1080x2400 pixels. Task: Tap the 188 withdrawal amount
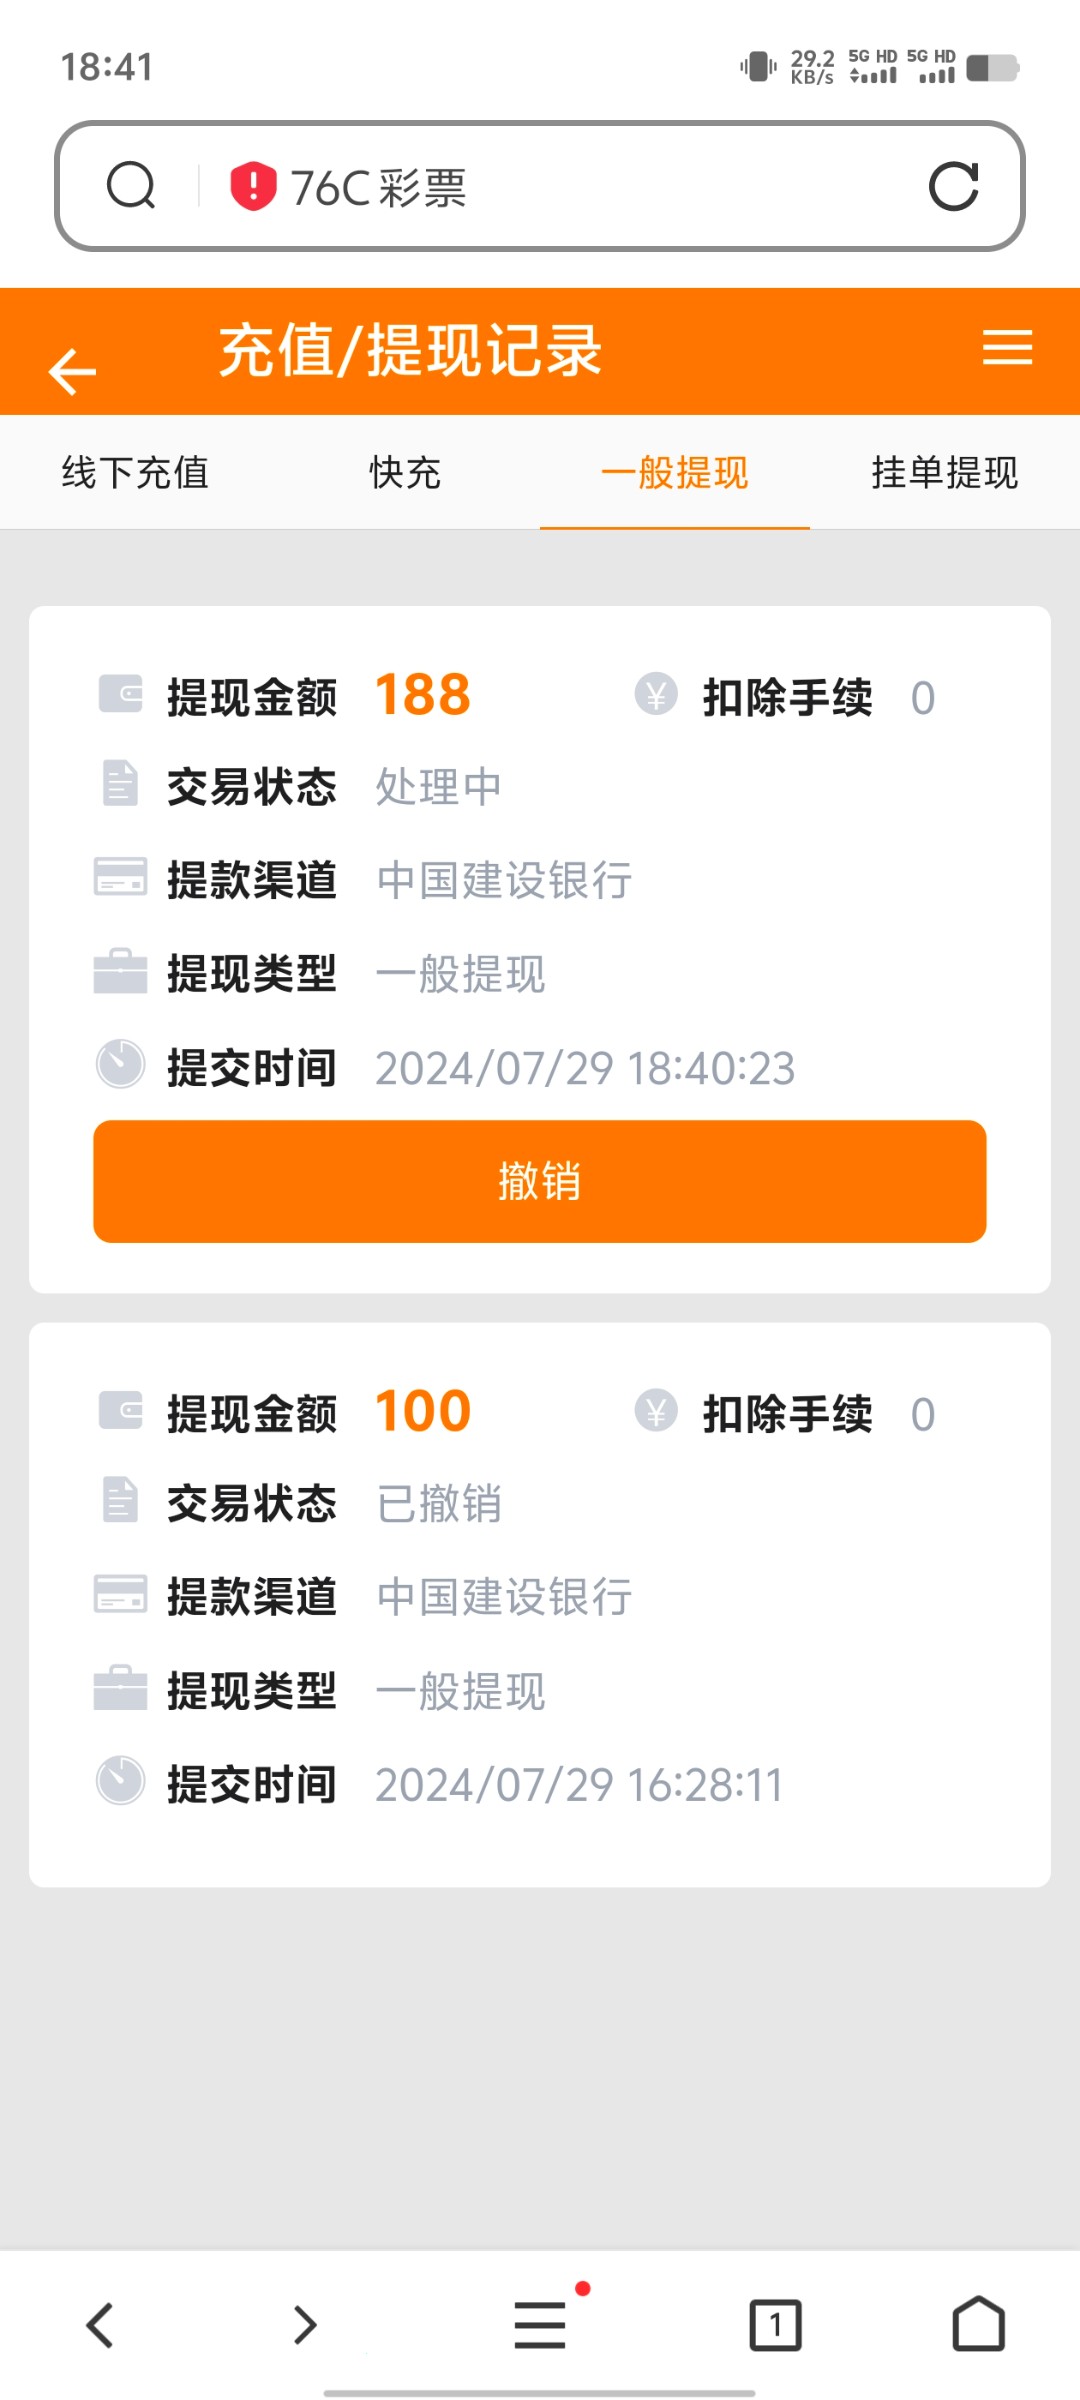click(x=423, y=695)
